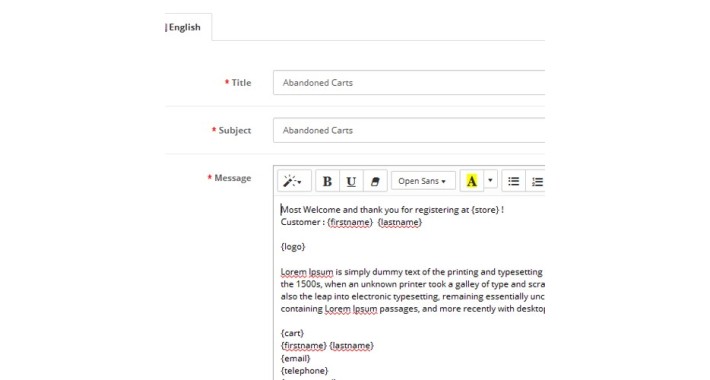The height and width of the screenshot is (380, 710).
Task: Click the {telephone} placeholder line
Action: pos(304,370)
